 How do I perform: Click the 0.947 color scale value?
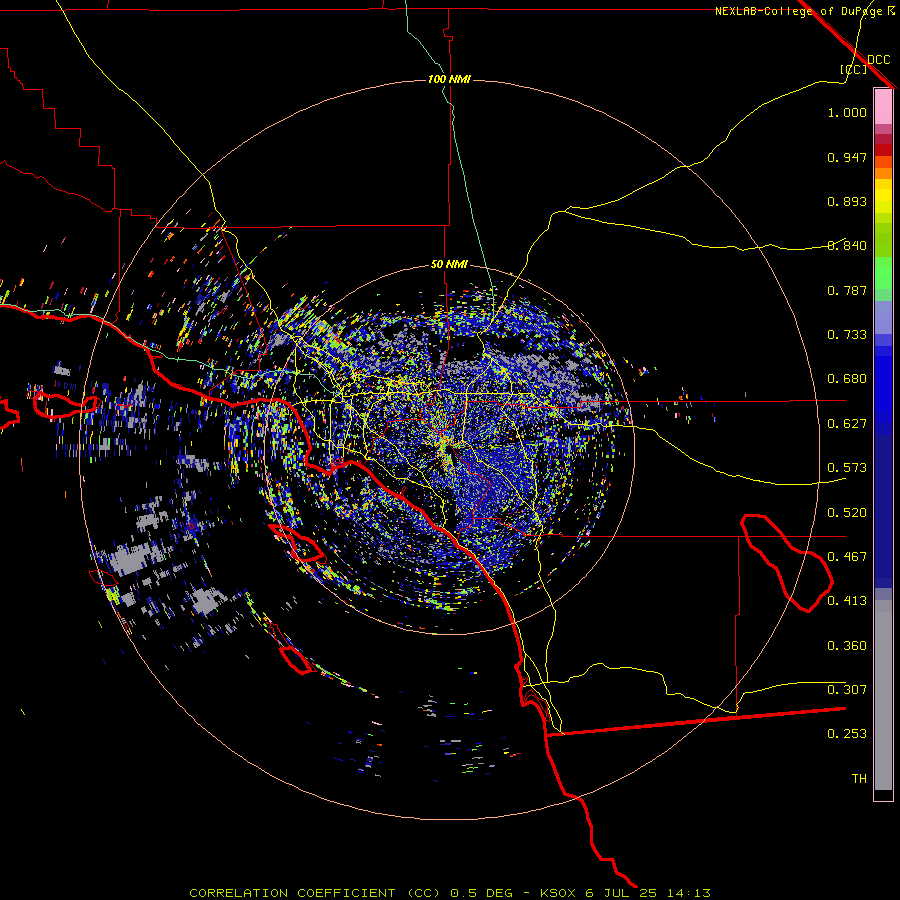pos(847,157)
